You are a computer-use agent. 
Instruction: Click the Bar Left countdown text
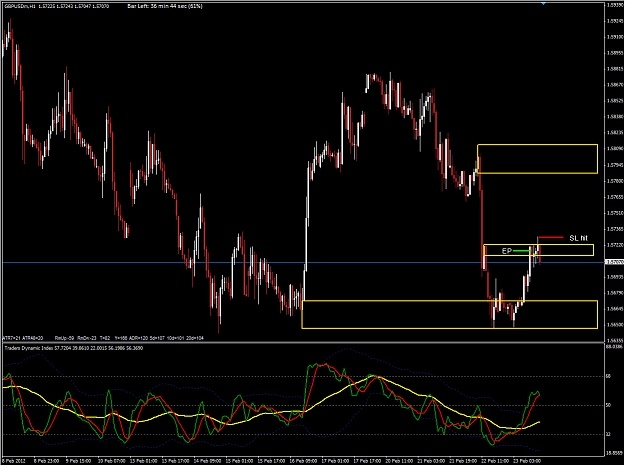click(x=165, y=6)
